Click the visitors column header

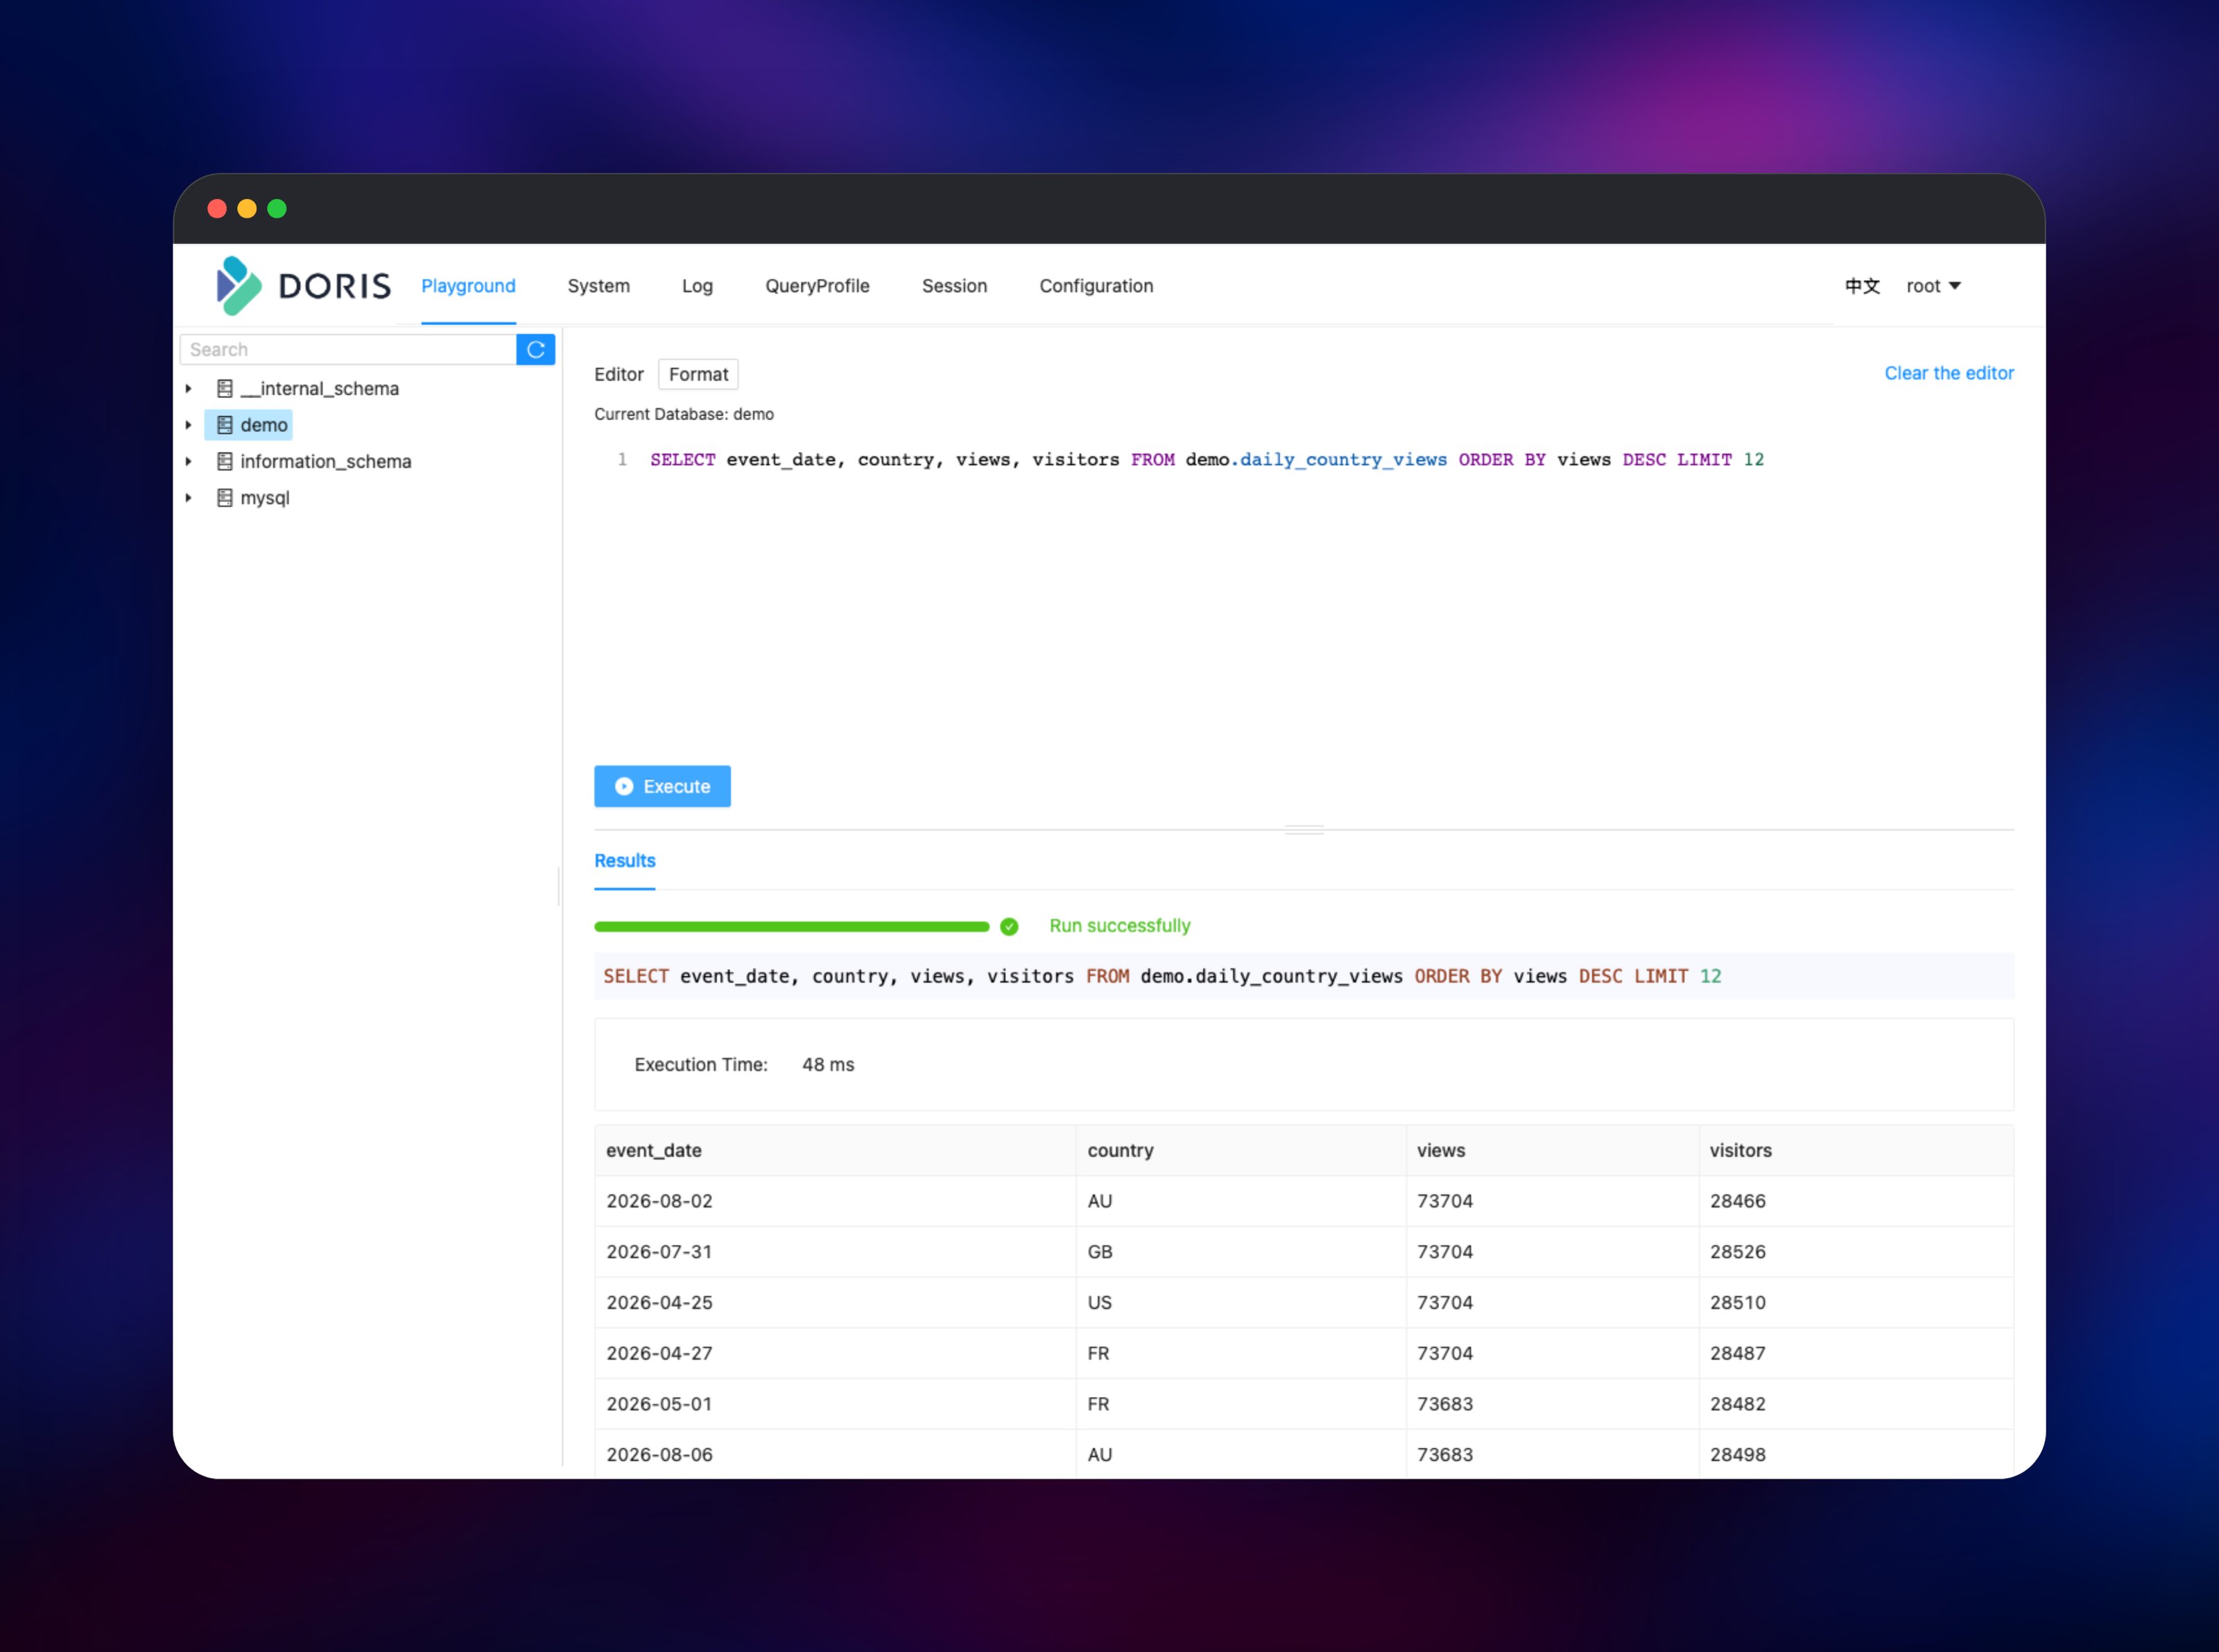tap(1856, 1151)
